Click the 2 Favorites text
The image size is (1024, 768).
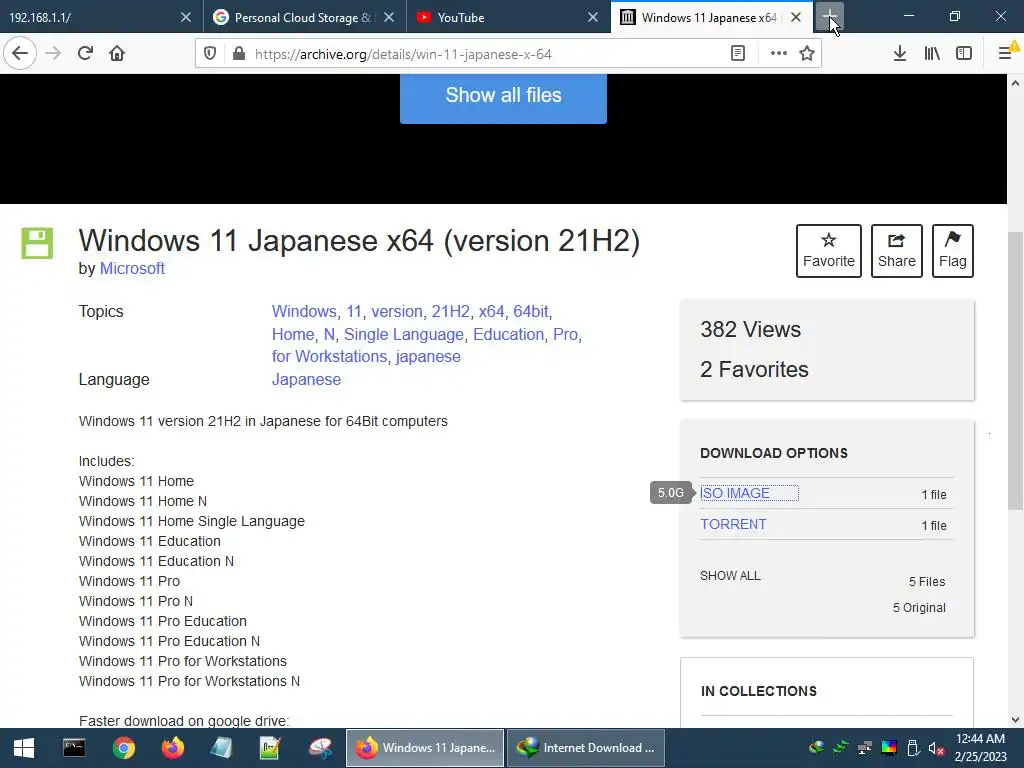pos(754,369)
